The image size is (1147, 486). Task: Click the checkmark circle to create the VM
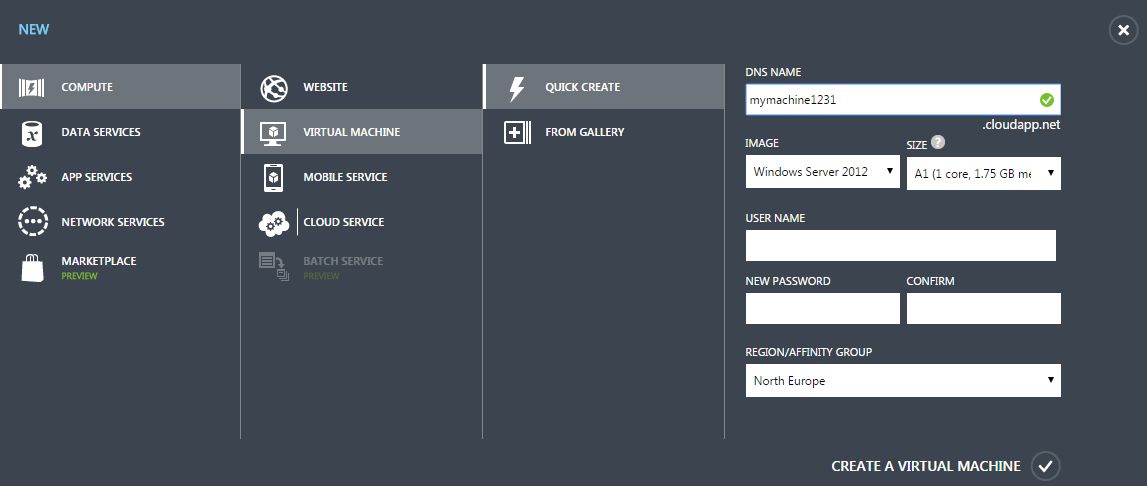[1045, 466]
